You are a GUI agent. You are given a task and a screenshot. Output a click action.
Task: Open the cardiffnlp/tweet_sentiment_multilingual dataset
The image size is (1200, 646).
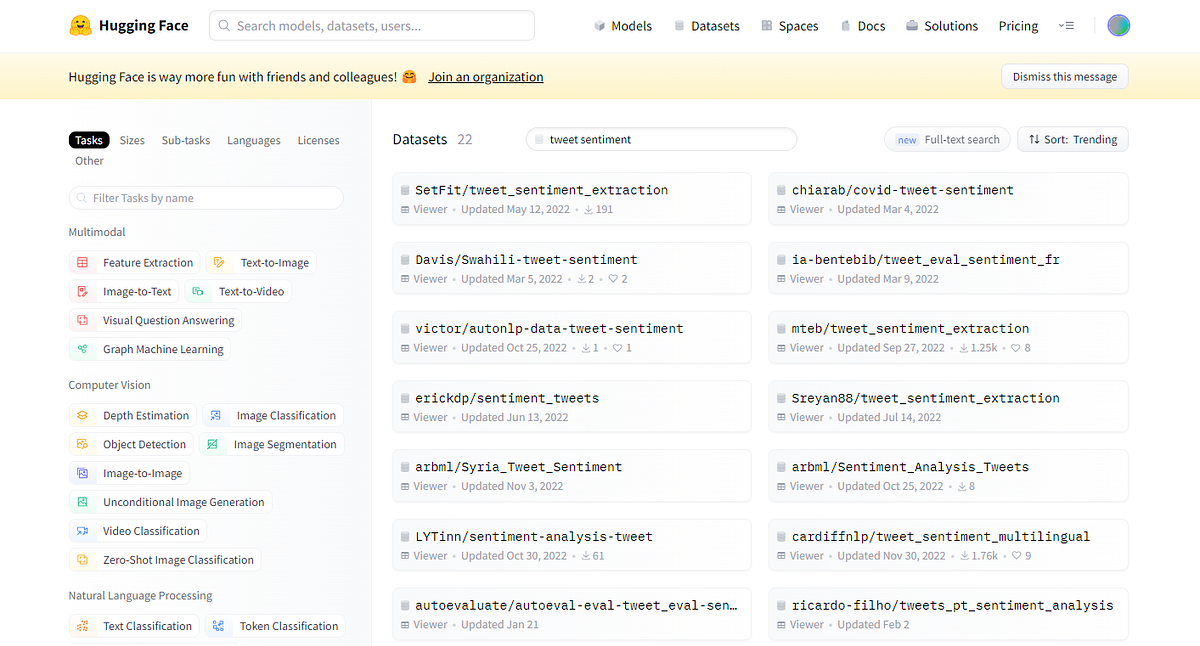coord(940,537)
